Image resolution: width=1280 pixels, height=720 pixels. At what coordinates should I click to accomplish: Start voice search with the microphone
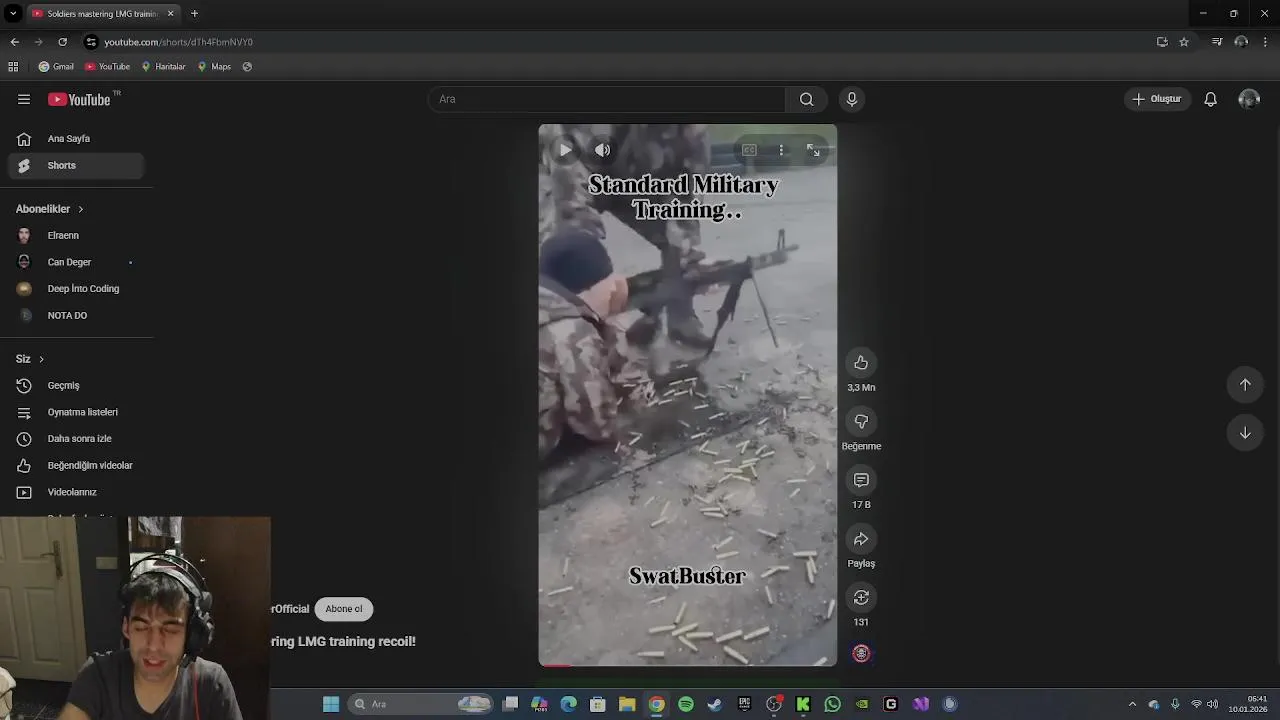pos(852,99)
